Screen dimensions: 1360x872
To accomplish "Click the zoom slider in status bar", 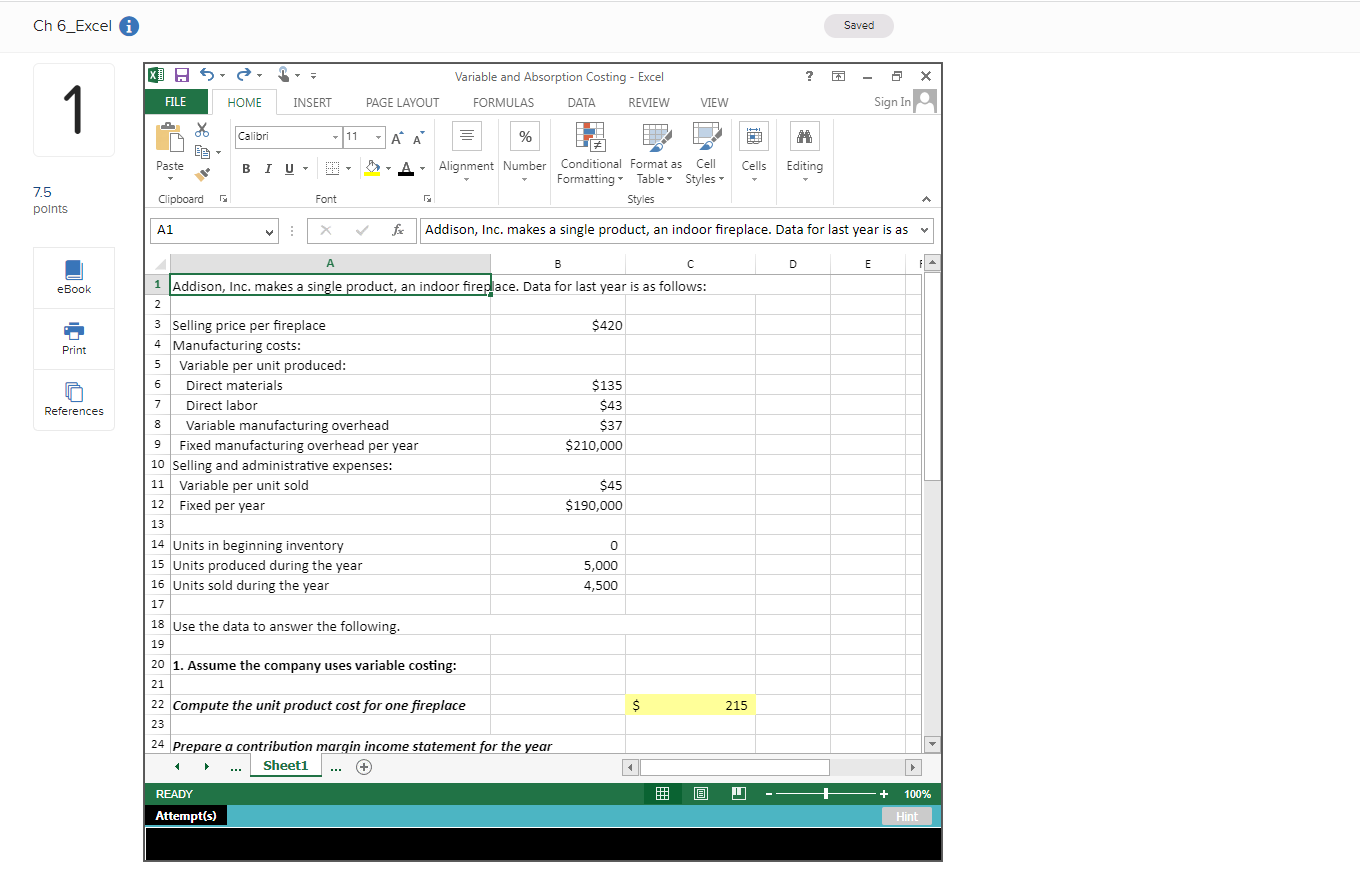I will (x=826, y=794).
